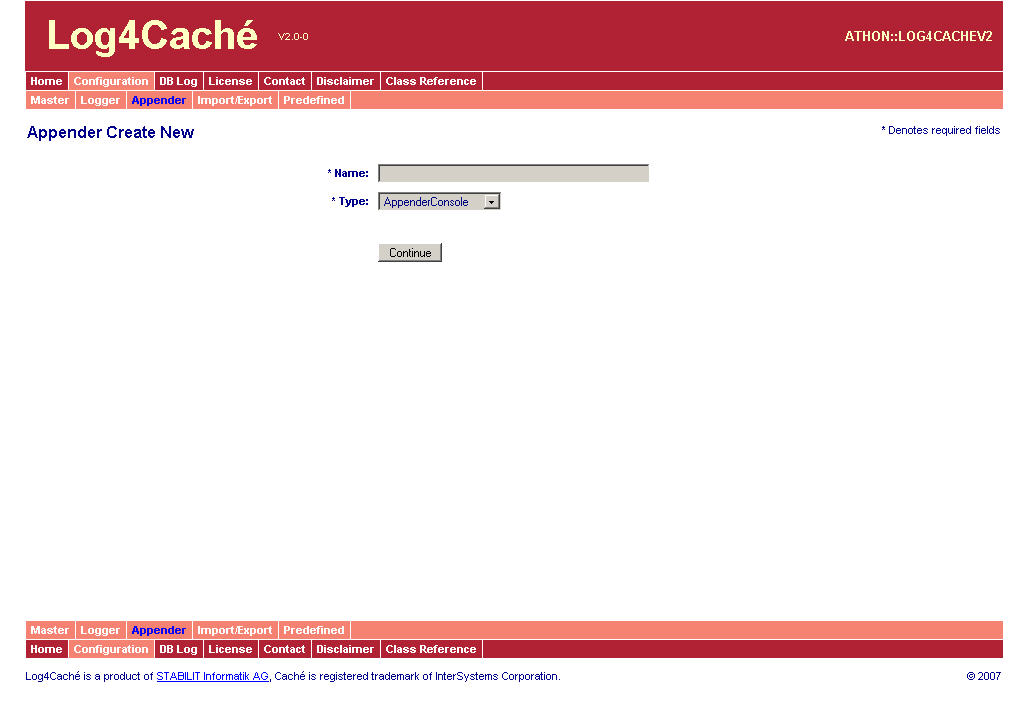Open top Import/Export submenu tab
Image resolution: width=1029 pixels, height=712 pixels.
tap(235, 100)
